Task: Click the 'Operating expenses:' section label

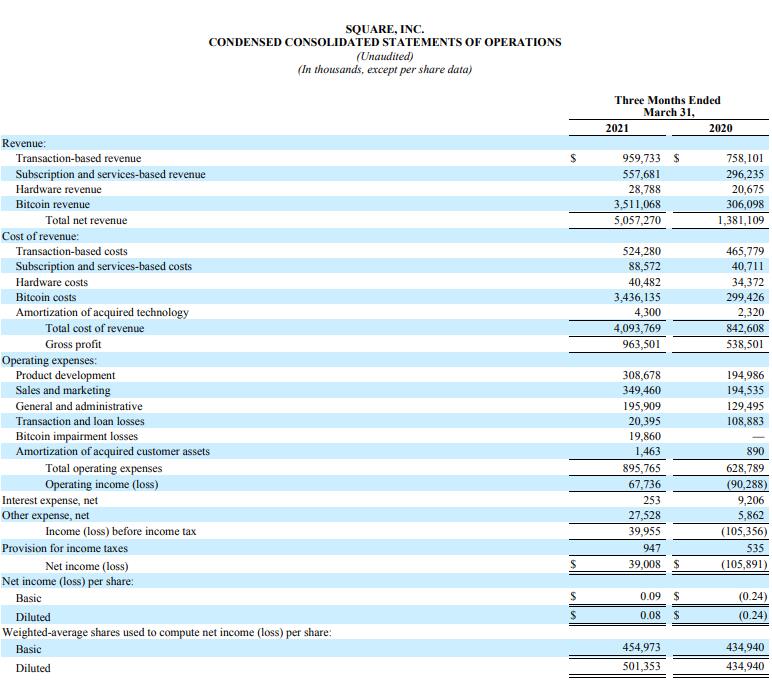Action: tap(49, 360)
